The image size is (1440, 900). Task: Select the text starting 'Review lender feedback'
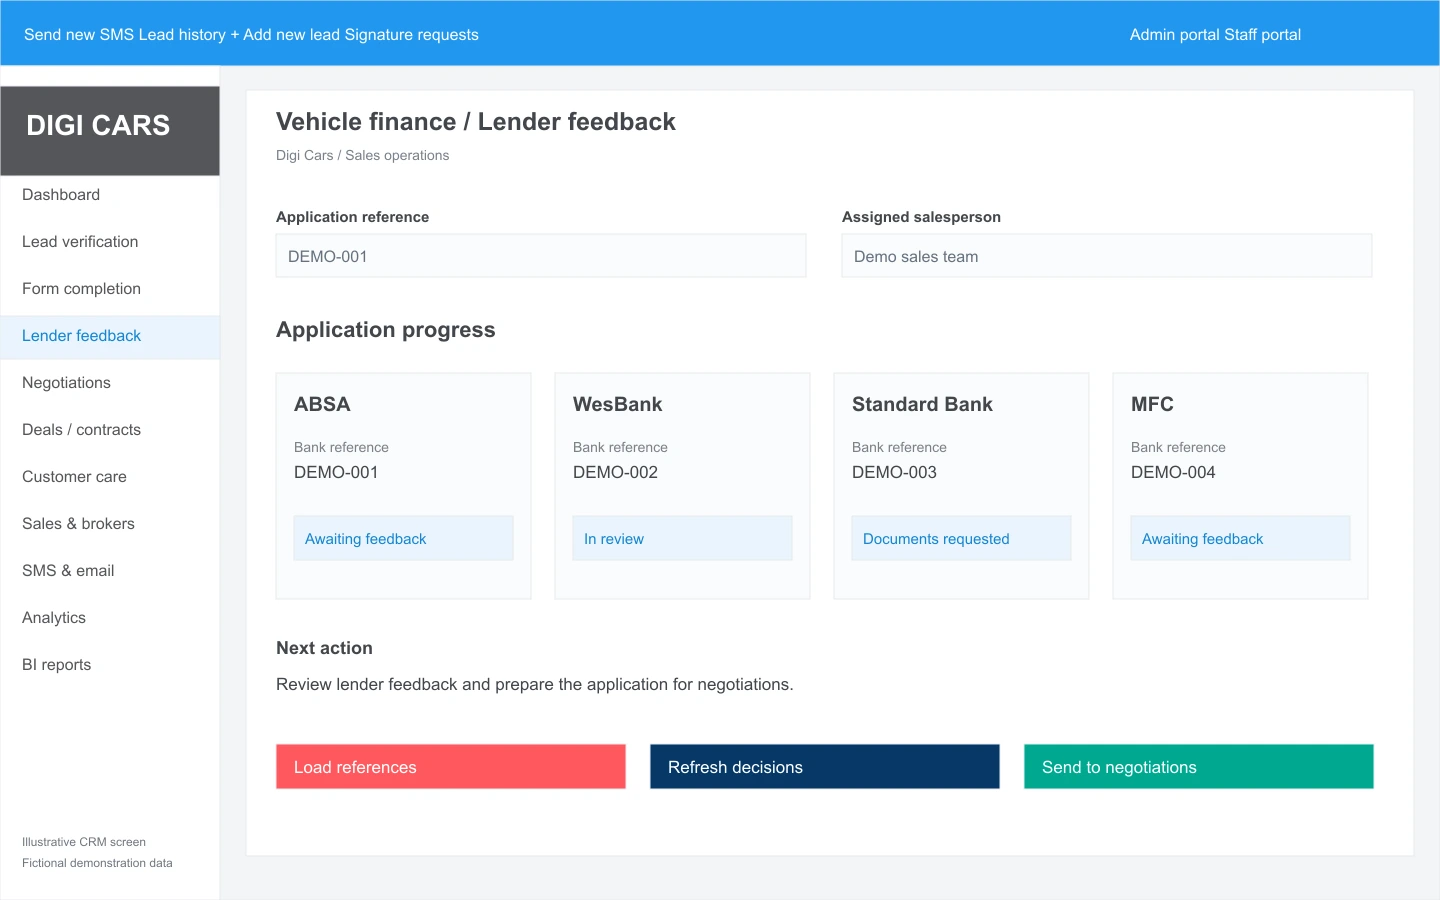tap(535, 684)
